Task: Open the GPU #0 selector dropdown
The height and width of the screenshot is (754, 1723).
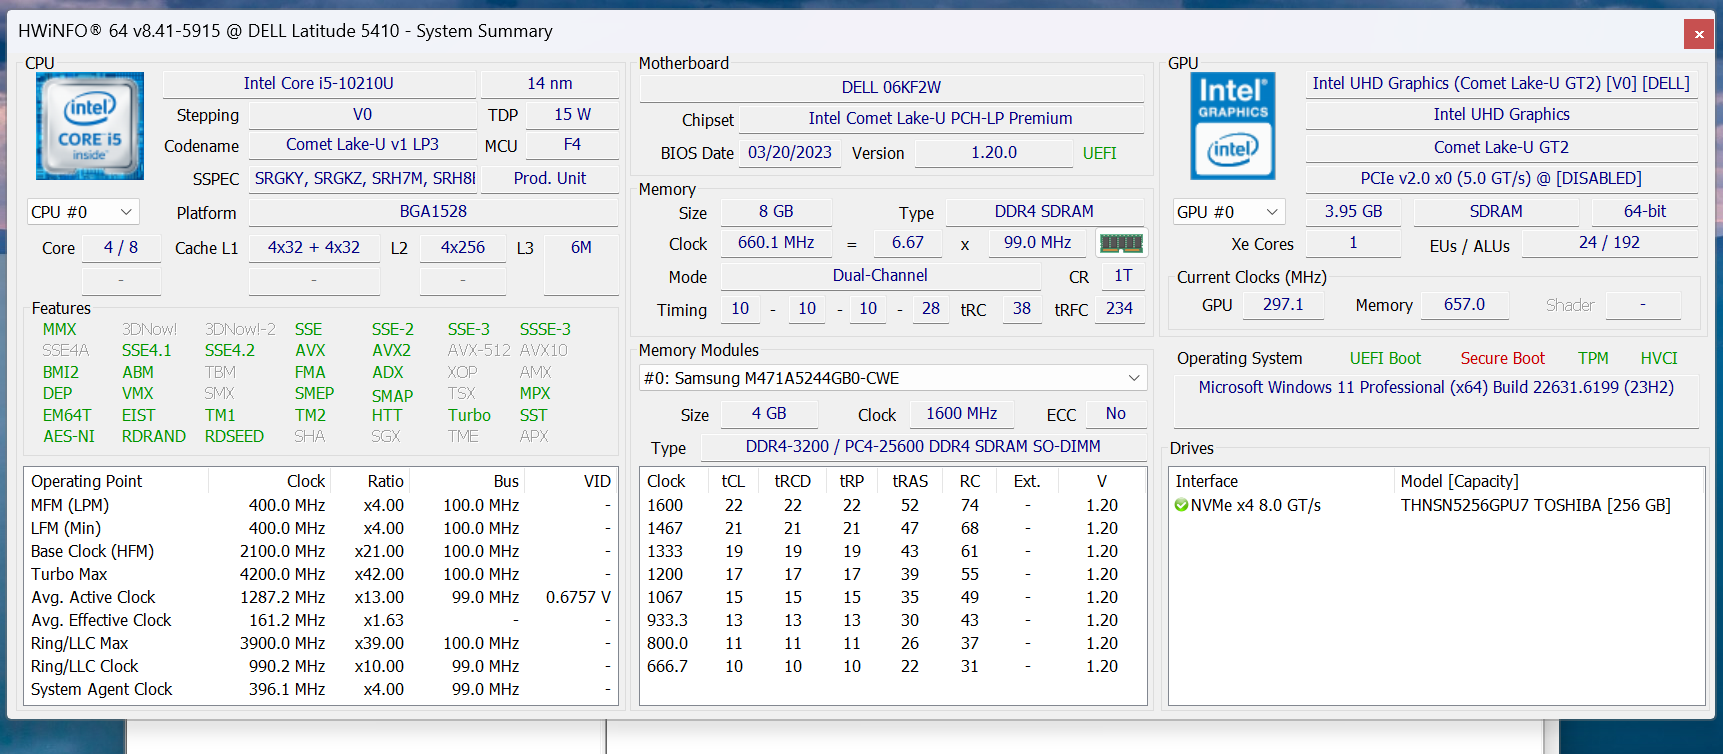Action: pyautogui.click(x=1229, y=212)
